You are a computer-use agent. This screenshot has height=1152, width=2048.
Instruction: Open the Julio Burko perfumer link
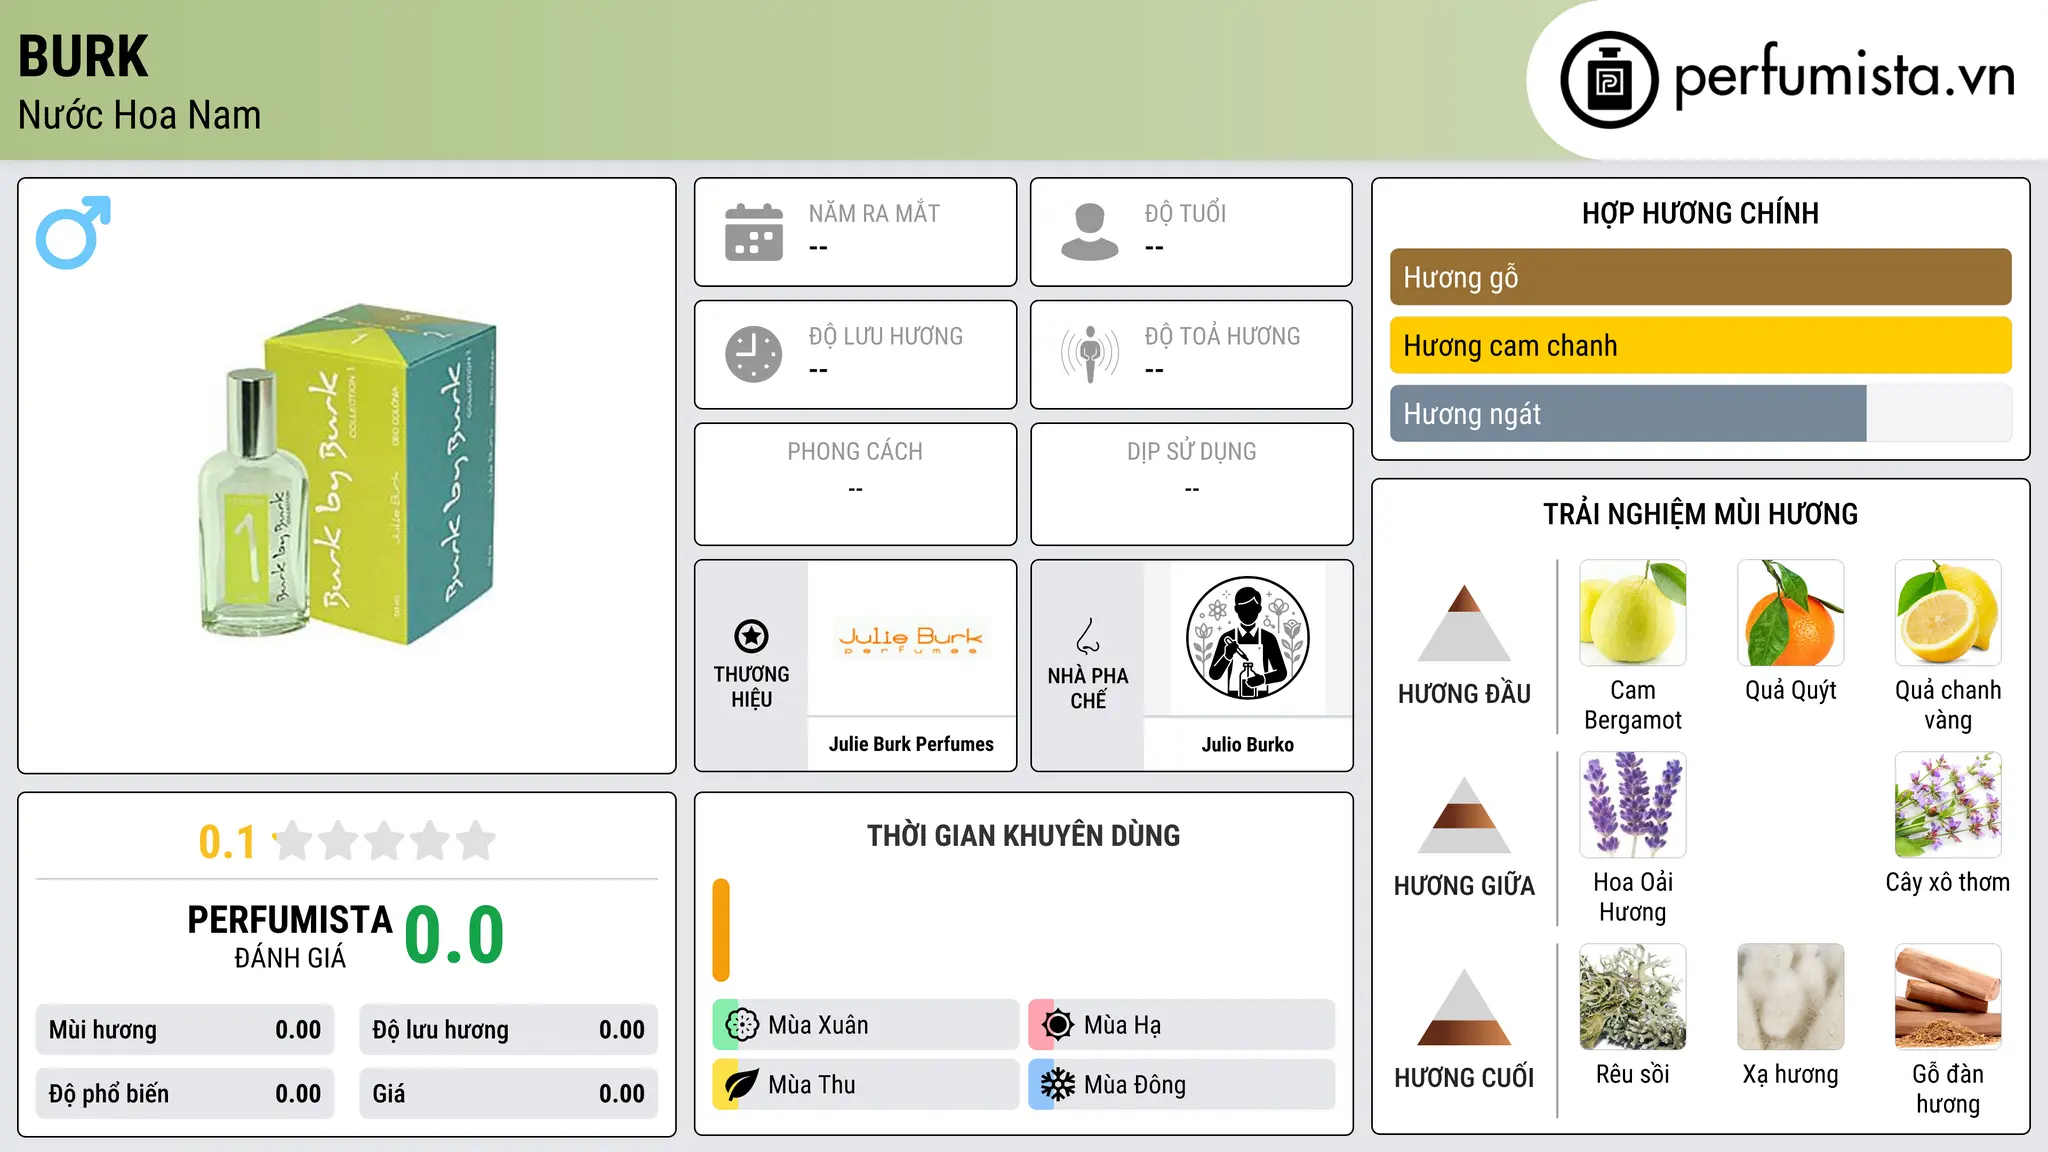pyautogui.click(x=1248, y=744)
